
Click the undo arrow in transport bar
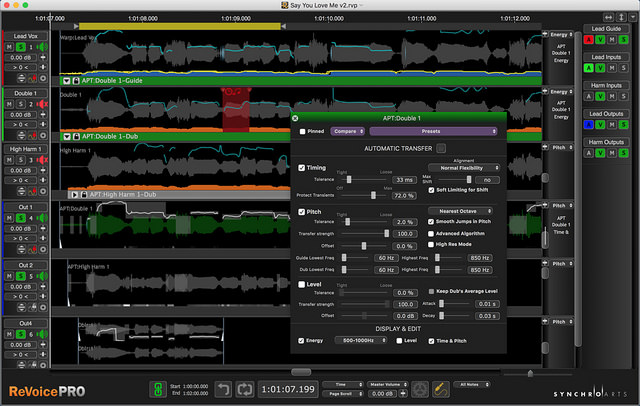point(223,389)
